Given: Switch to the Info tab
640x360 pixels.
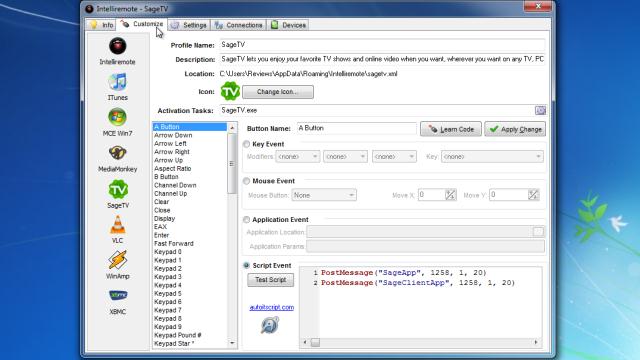Looking at the screenshot, I should pyautogui.click(x=102, y=25).
